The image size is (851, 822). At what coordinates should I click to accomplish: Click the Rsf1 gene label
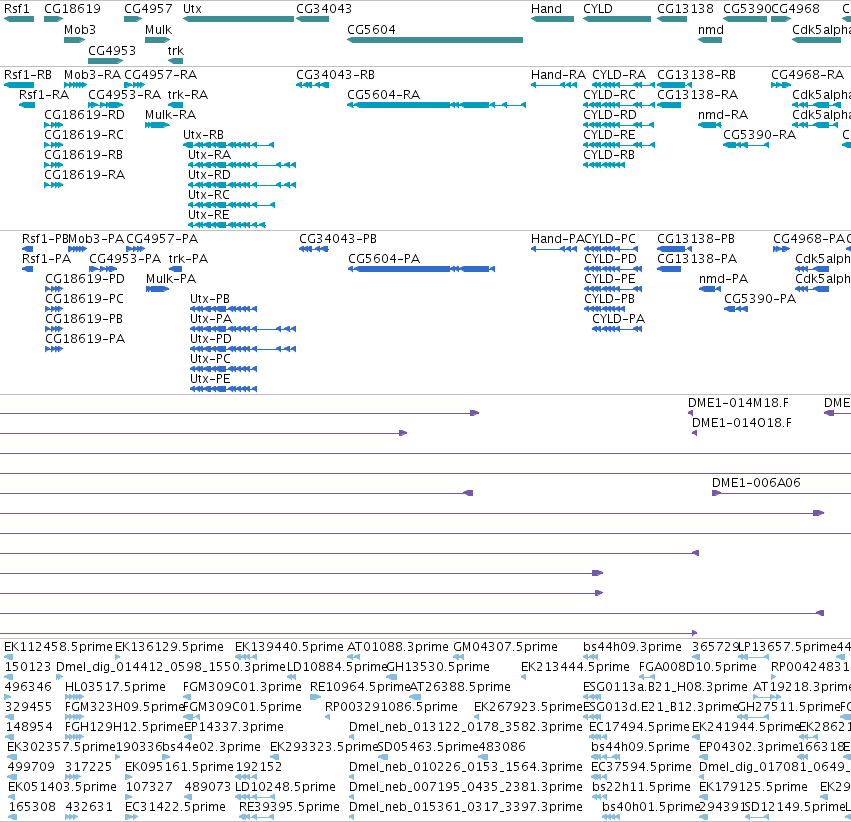point(17,9)
